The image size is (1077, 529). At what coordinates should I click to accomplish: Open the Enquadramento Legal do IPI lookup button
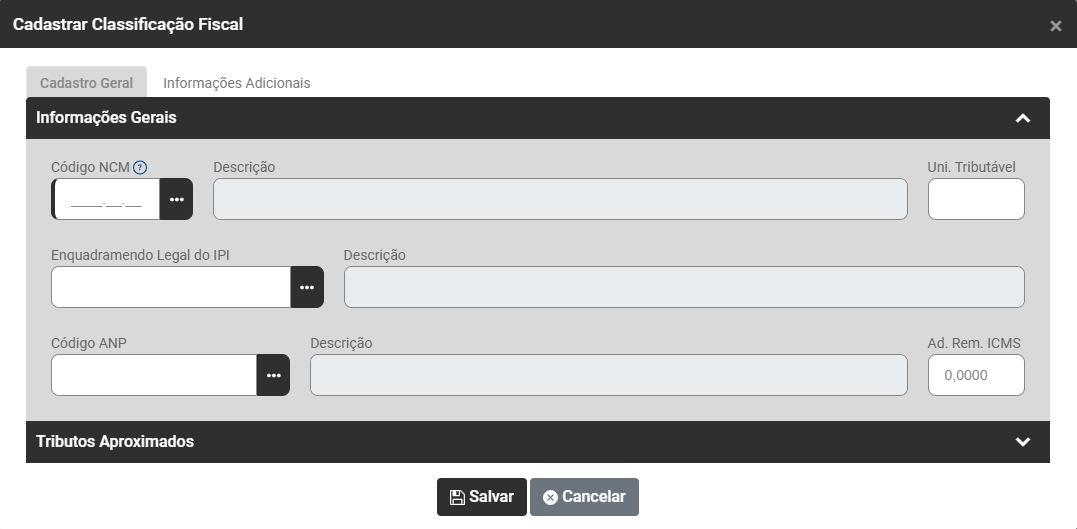[x=307, y=287]
